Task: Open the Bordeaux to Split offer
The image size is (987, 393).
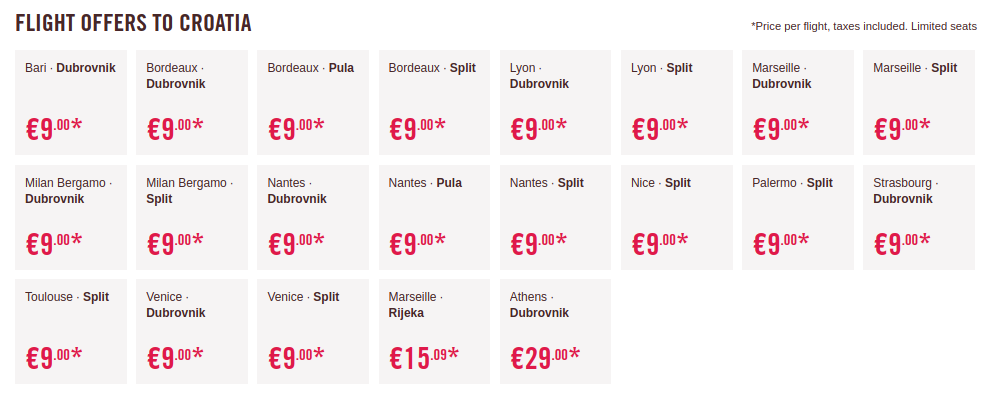Action: coord(434,103)
